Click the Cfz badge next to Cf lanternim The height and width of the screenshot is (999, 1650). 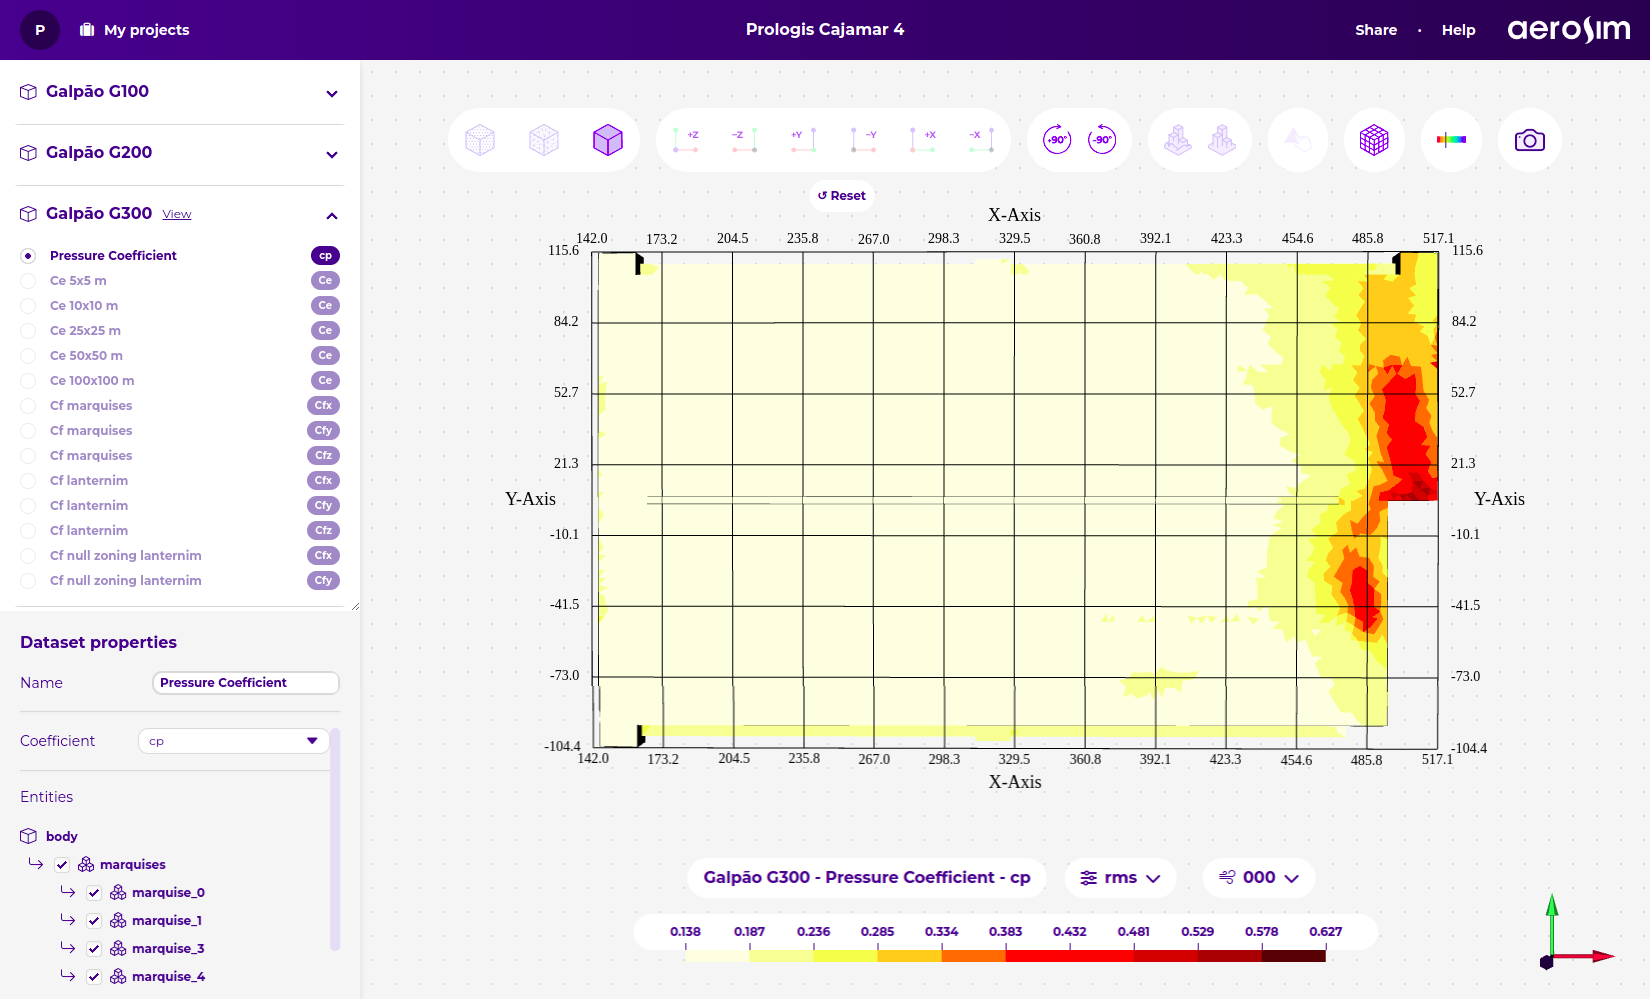[323, 531]
